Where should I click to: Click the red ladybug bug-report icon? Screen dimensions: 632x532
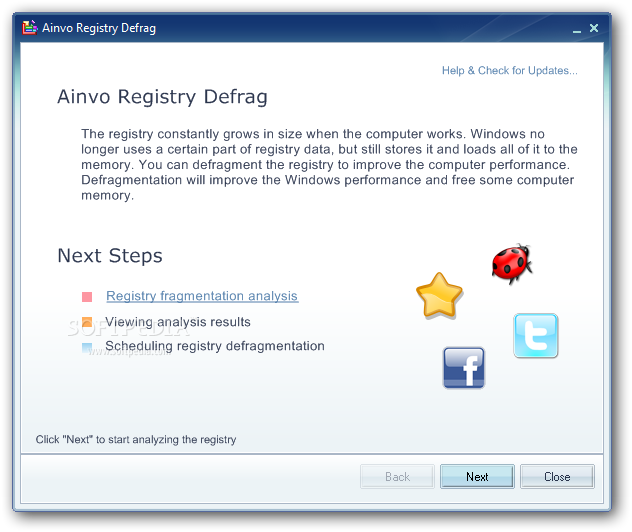pos(512,264)
